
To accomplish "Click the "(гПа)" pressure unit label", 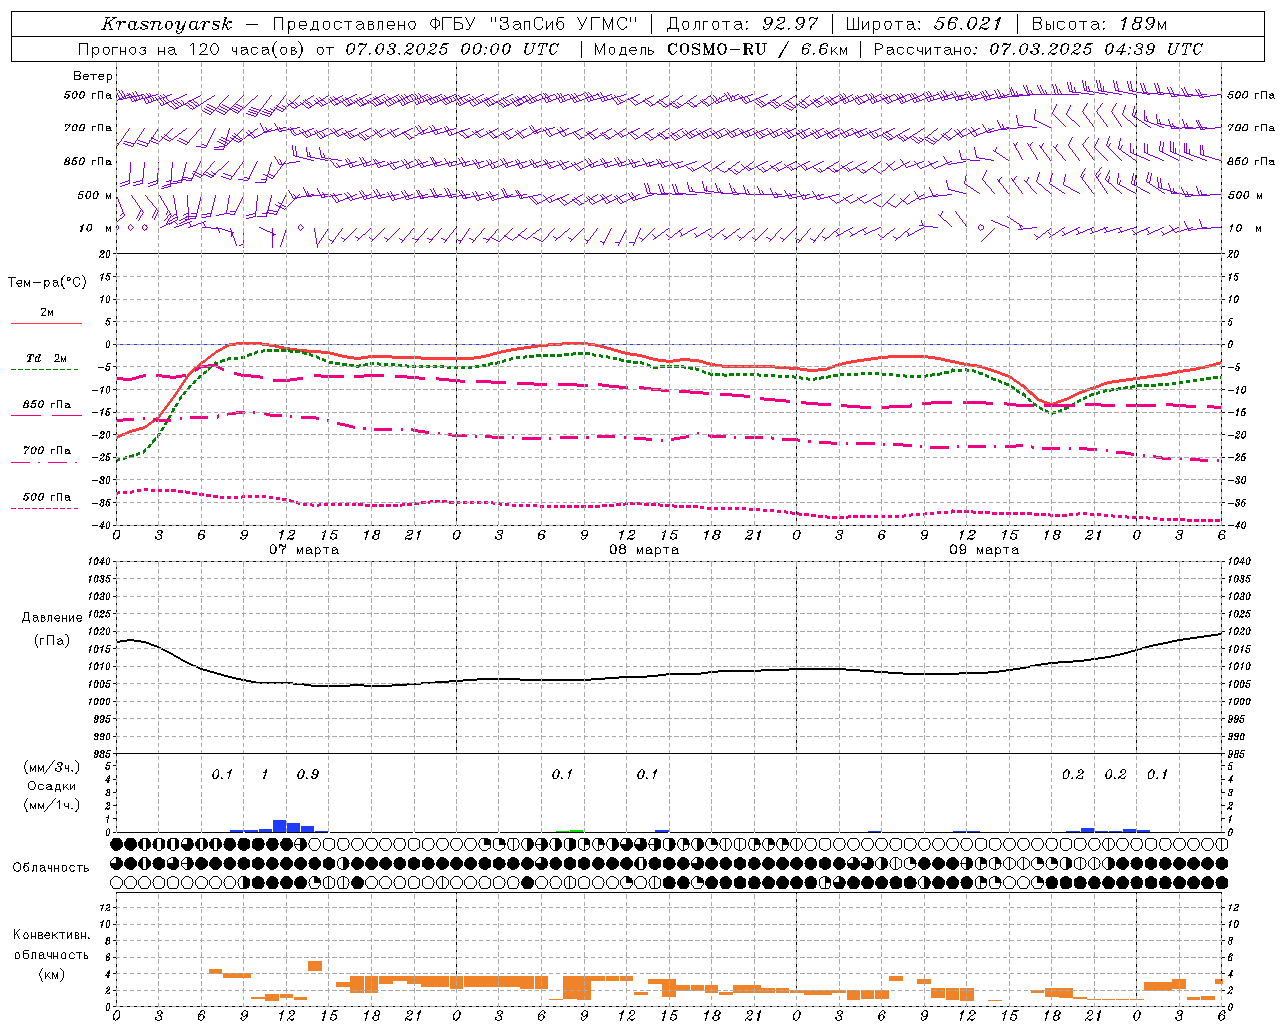I will tap(52, 641).
